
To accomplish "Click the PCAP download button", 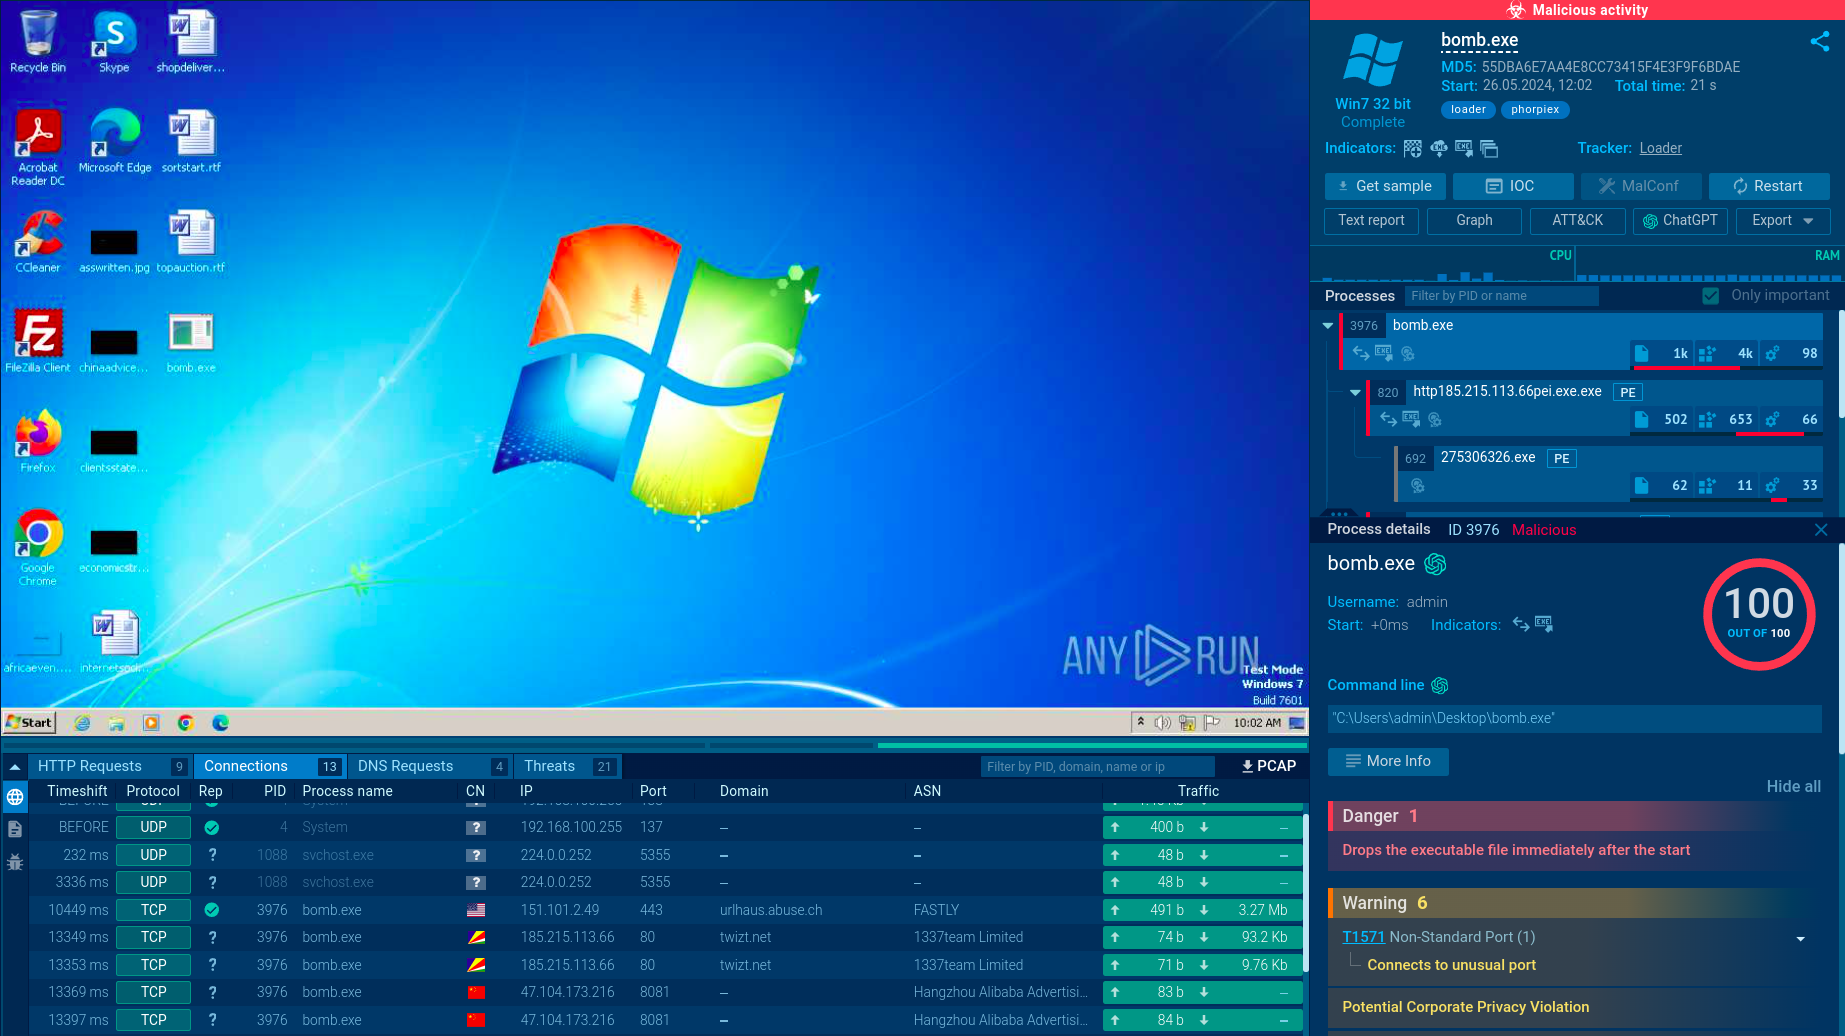I will coord(1268,766).
